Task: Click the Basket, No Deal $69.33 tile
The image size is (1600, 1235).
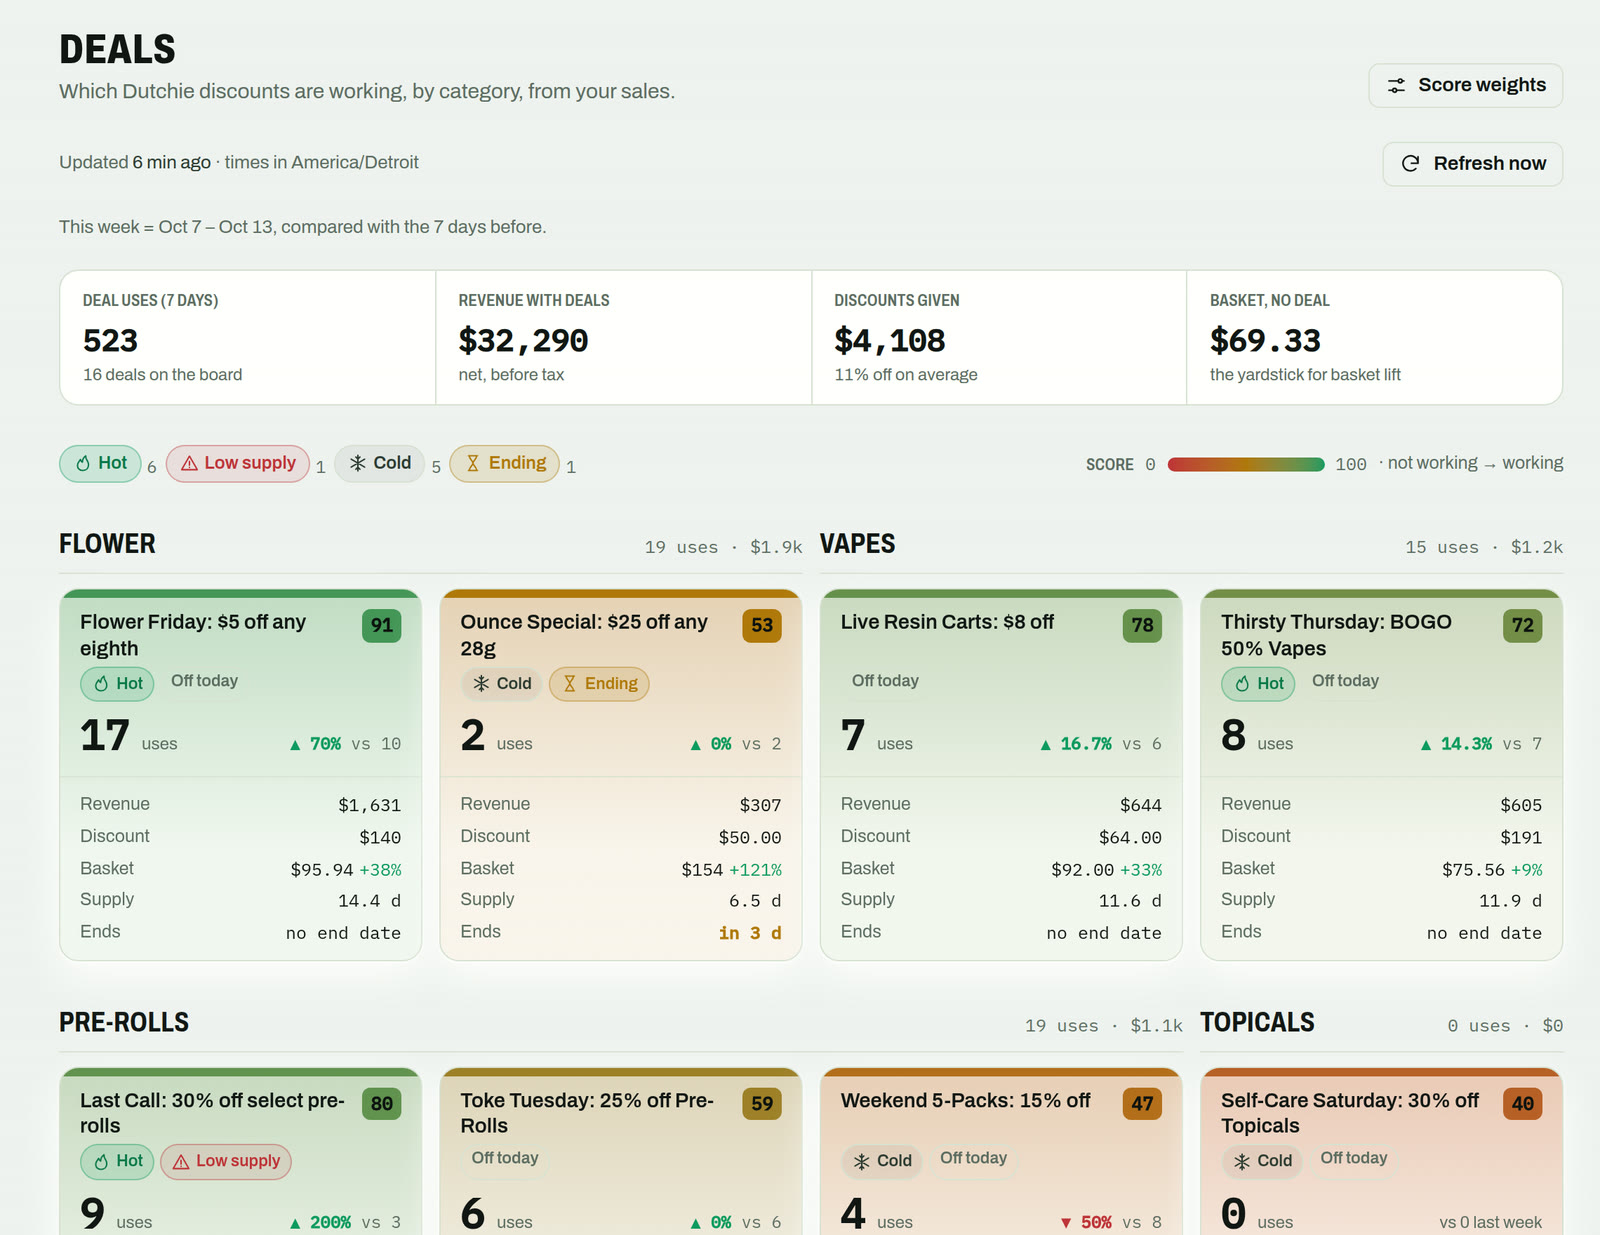Action: coord(1374,338)
